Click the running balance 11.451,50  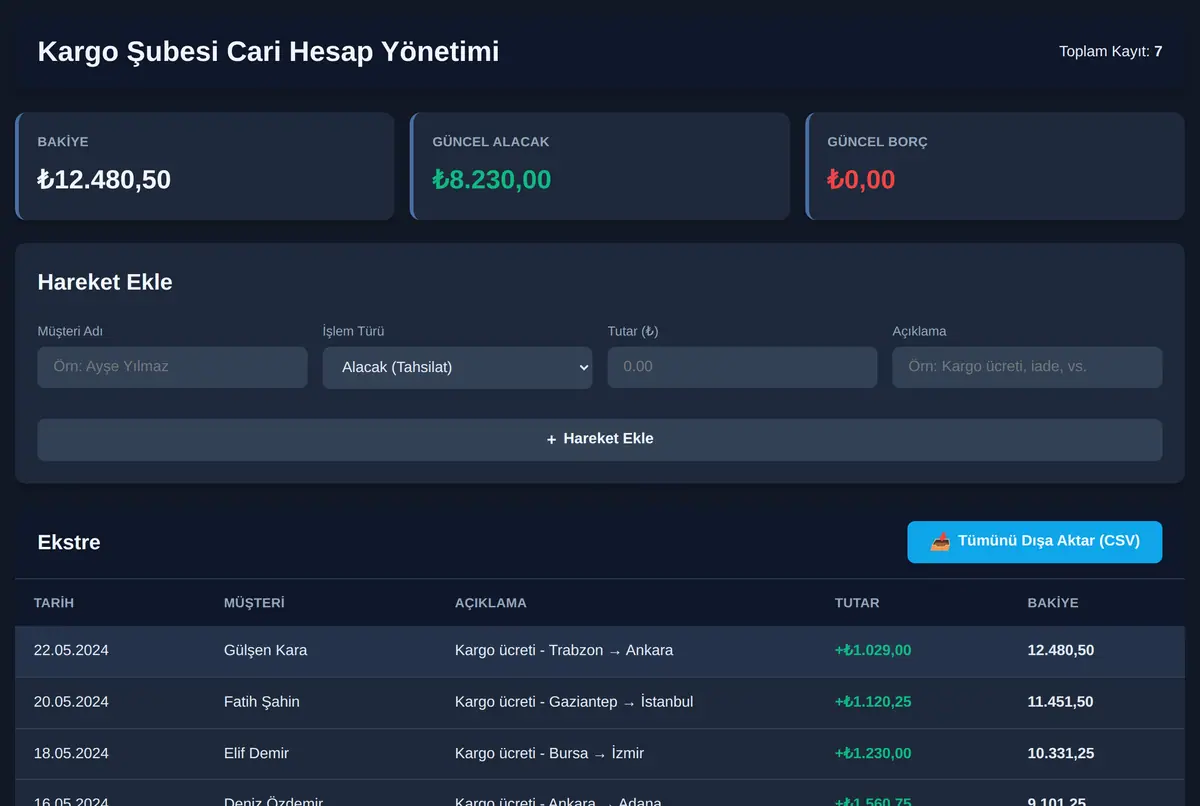click(1061, 702)
